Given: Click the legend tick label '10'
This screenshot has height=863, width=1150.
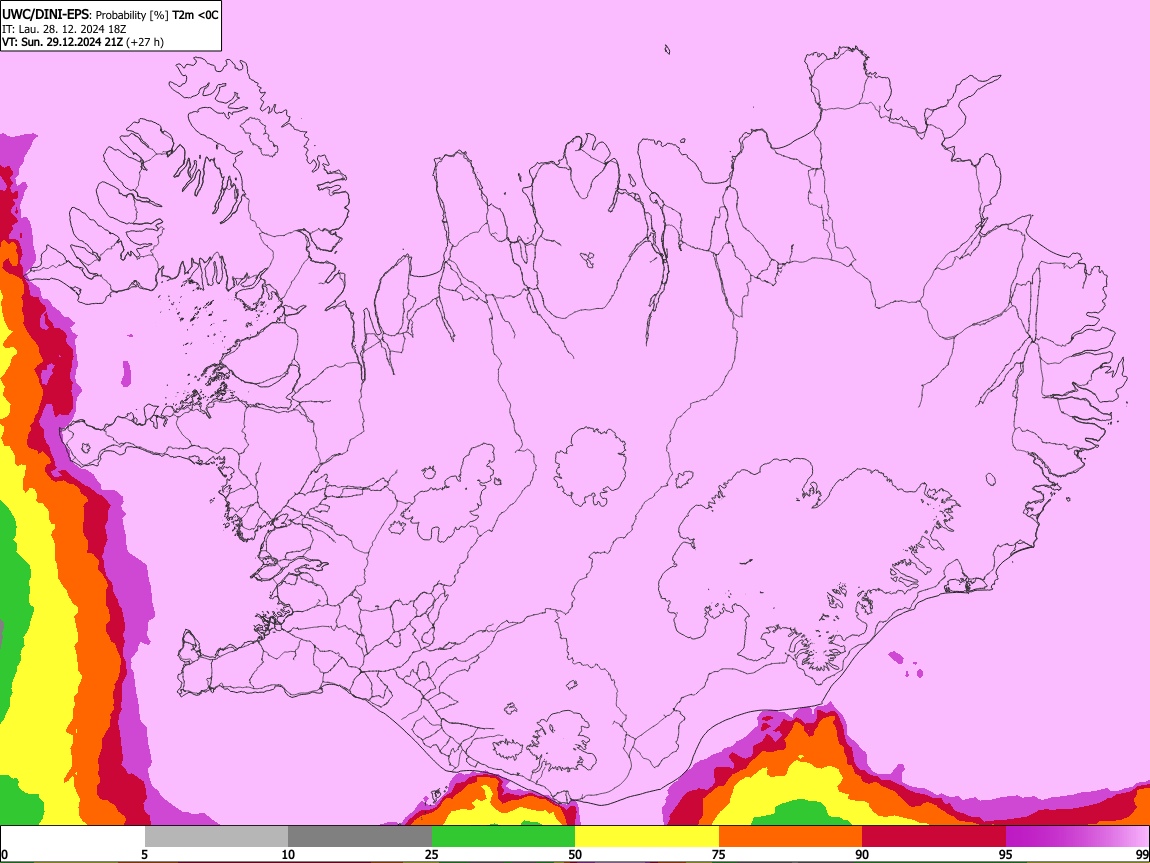Looking at the screenshot, I should (x=288, y=854).
